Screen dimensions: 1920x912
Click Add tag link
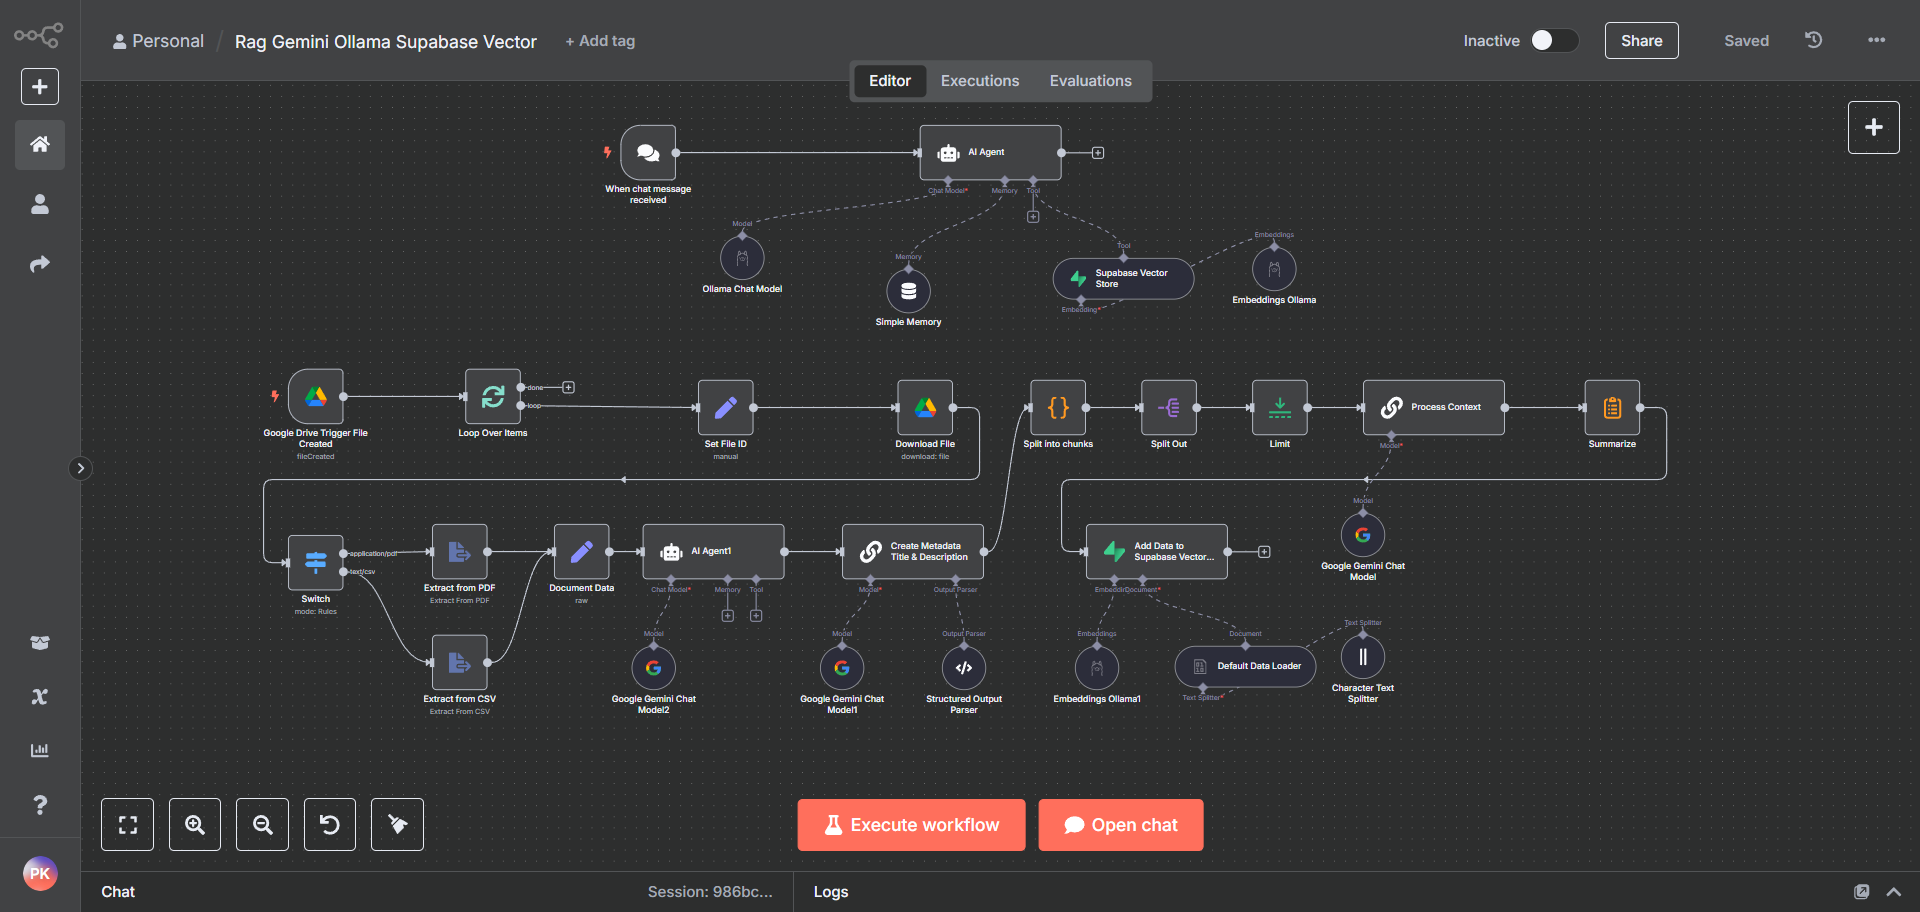pyautogui.click(x=600, y=41)
